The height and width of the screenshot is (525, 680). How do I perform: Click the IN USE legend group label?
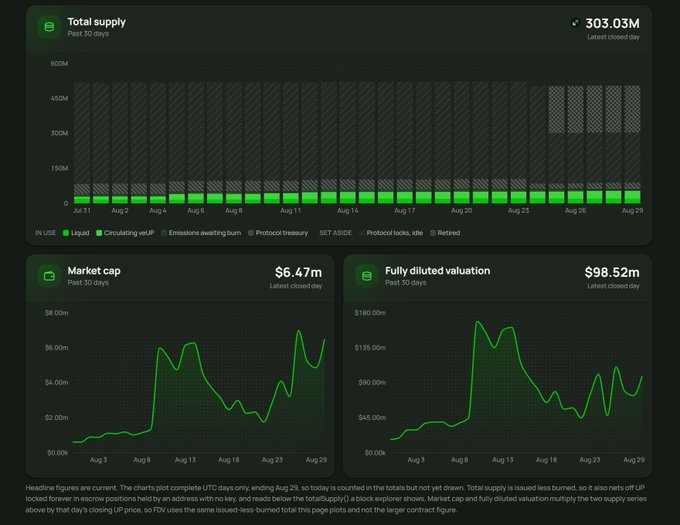[x=46, y=233]
